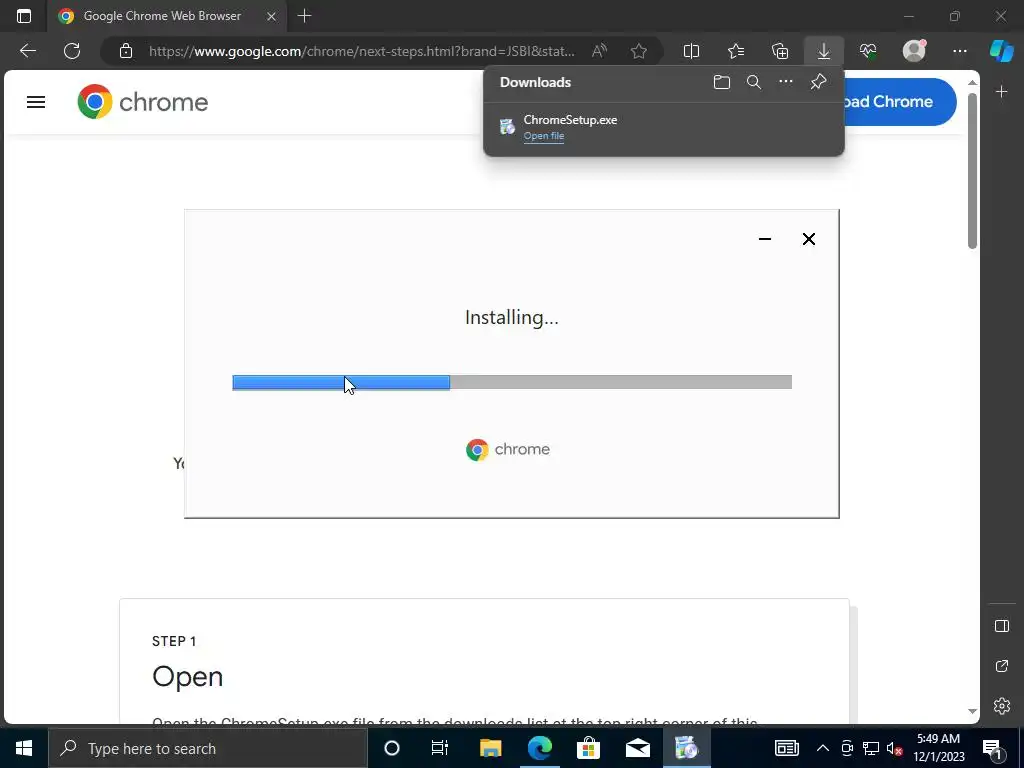Screen dimensions: 1024x768
Task: Open Mail app from taskbar
Action: pyautogui.click(x=637, y=748)
